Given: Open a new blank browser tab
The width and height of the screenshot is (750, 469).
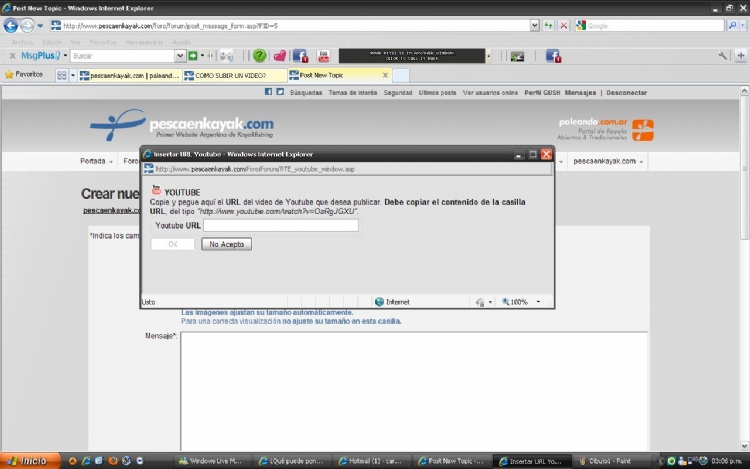Looking at the screenshot, I should (x=401, y=75).
